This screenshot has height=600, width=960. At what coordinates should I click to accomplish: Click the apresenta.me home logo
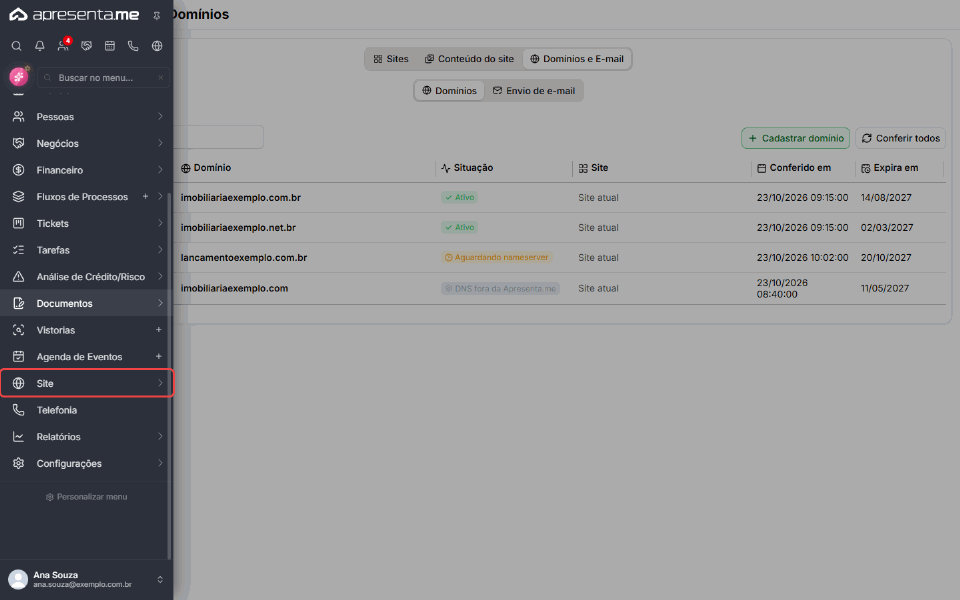point(74,15)
